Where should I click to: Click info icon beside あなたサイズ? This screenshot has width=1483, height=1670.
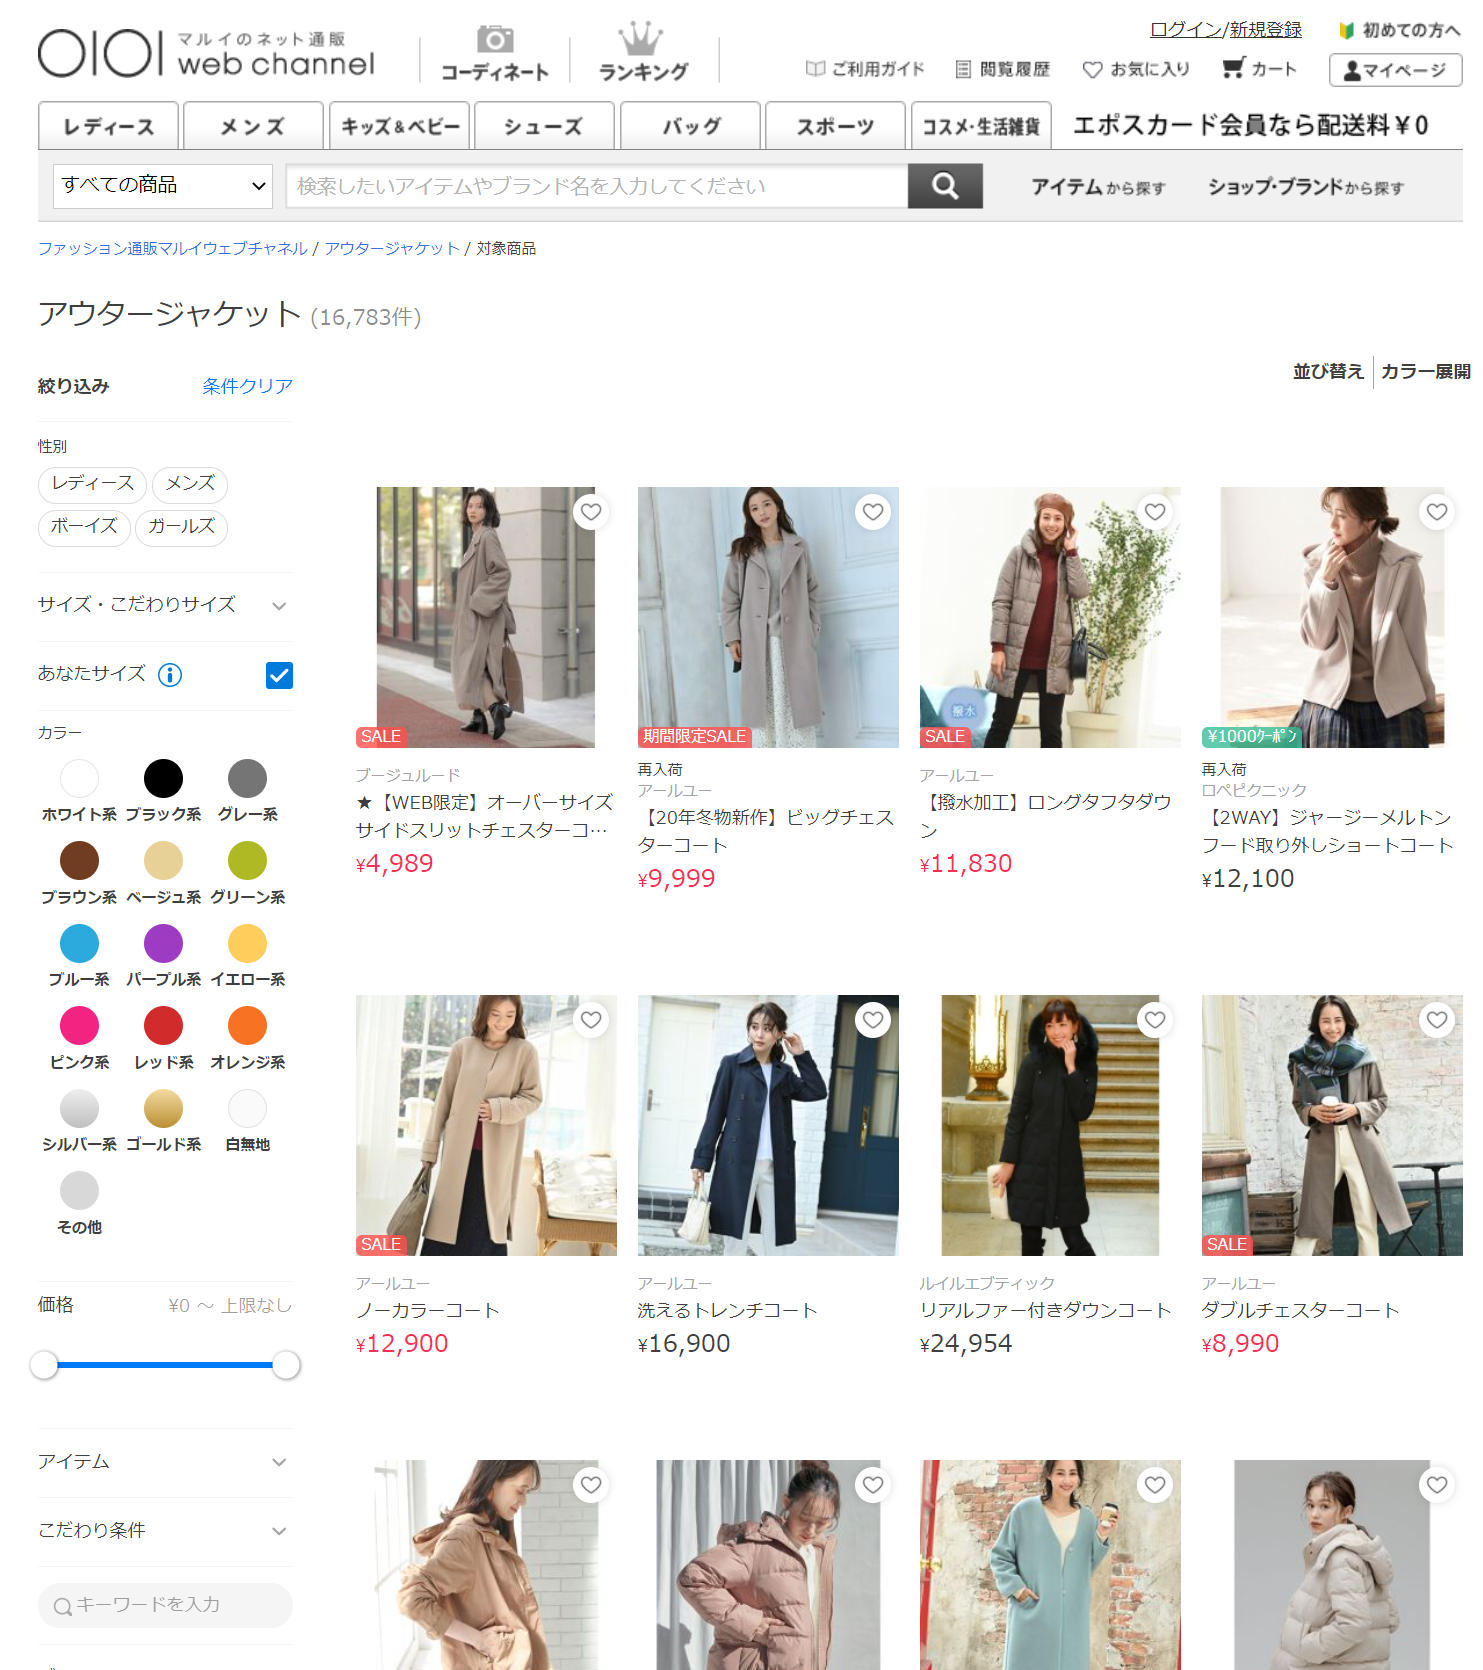point(170,675)
